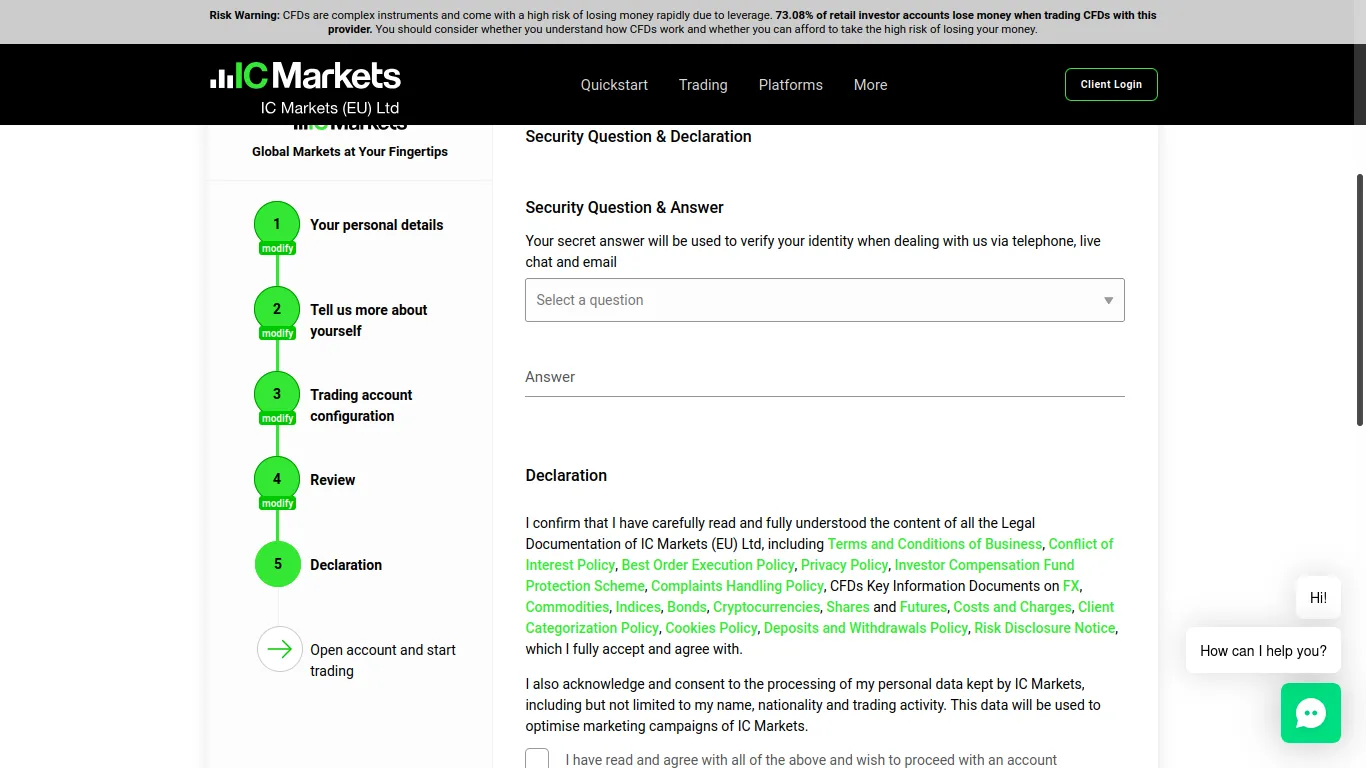Open the Trading menu item
Image resolution: width=1366 pixels, height=768 pixels.
(x=703, y=85)
